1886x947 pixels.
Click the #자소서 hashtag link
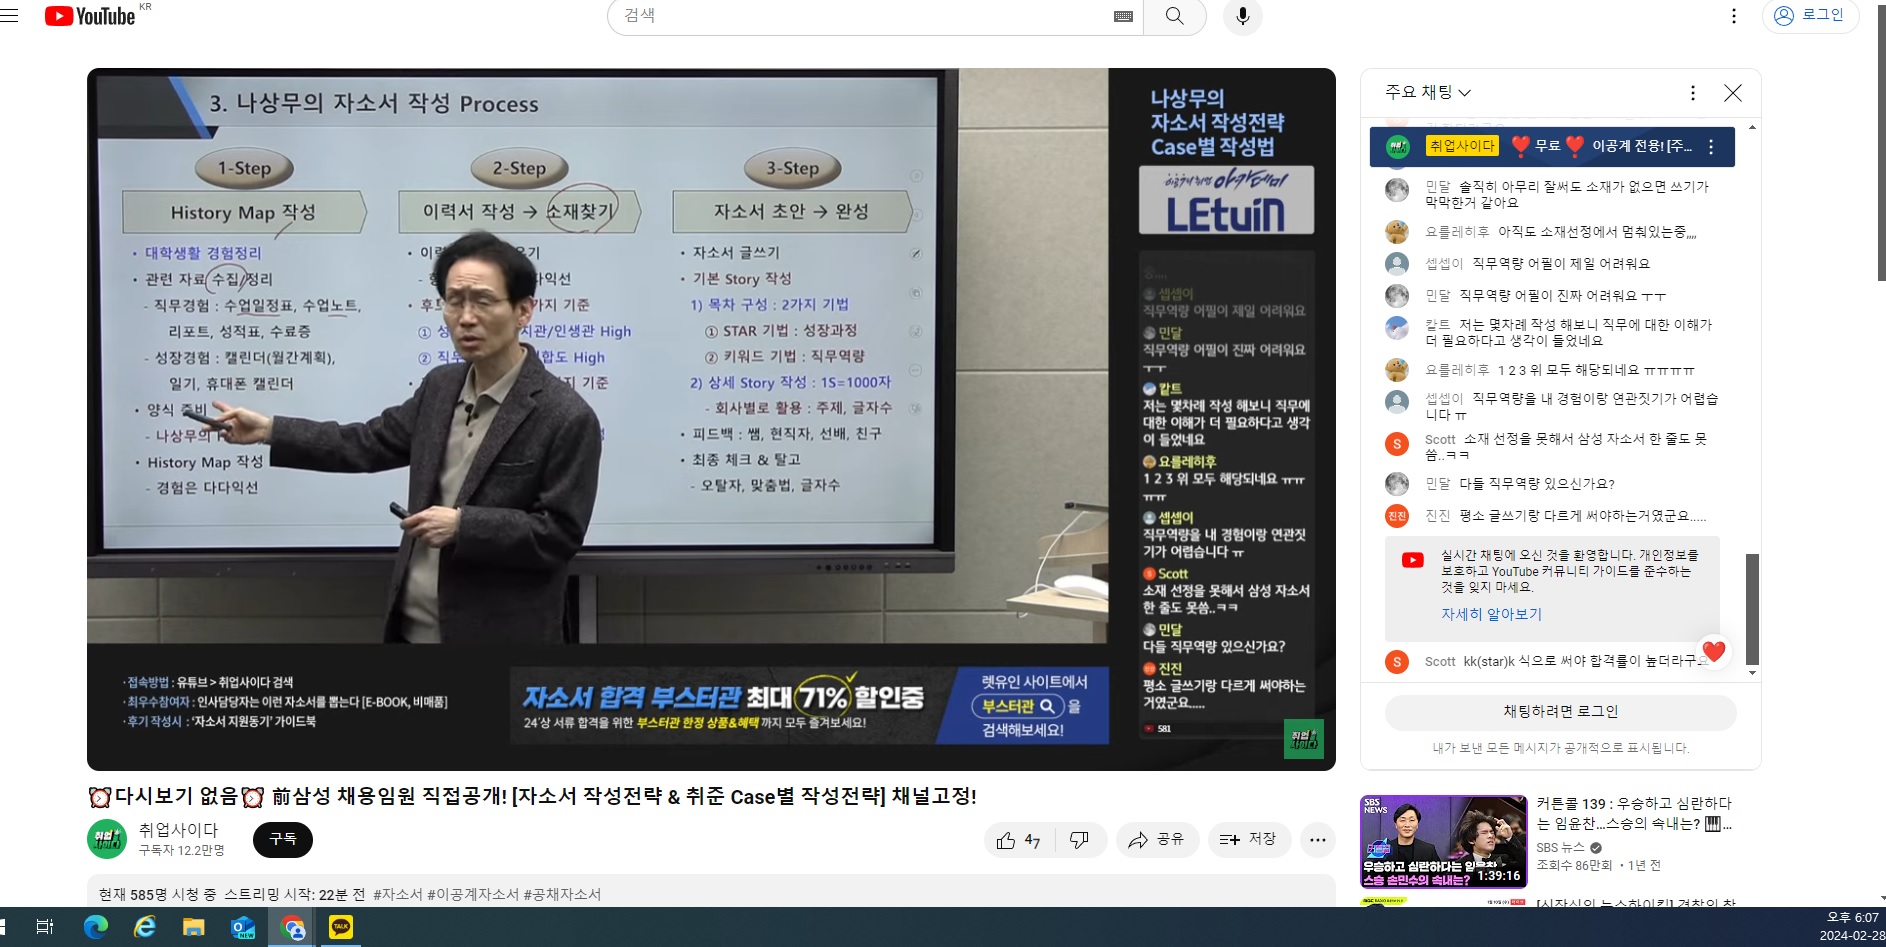click(x=398, y=894)
